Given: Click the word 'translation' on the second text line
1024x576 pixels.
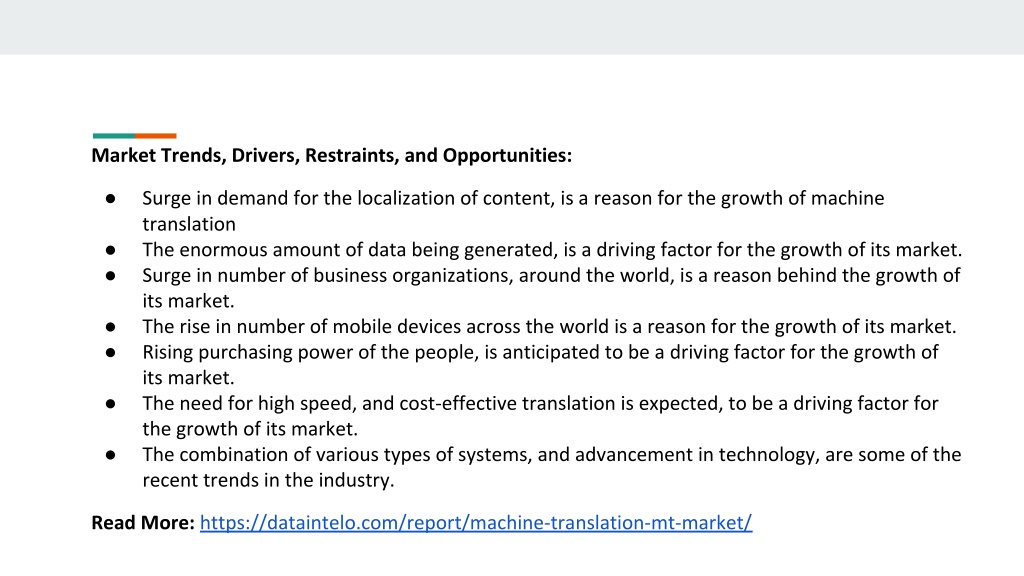Looking at the screenshot, I should (189, 225).
